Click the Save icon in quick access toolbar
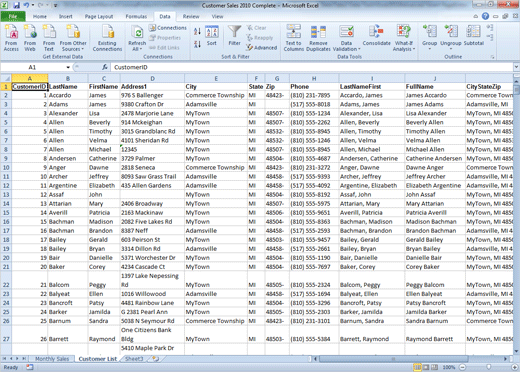The width and height of the screenshot is (520, 372). point(16,5)
